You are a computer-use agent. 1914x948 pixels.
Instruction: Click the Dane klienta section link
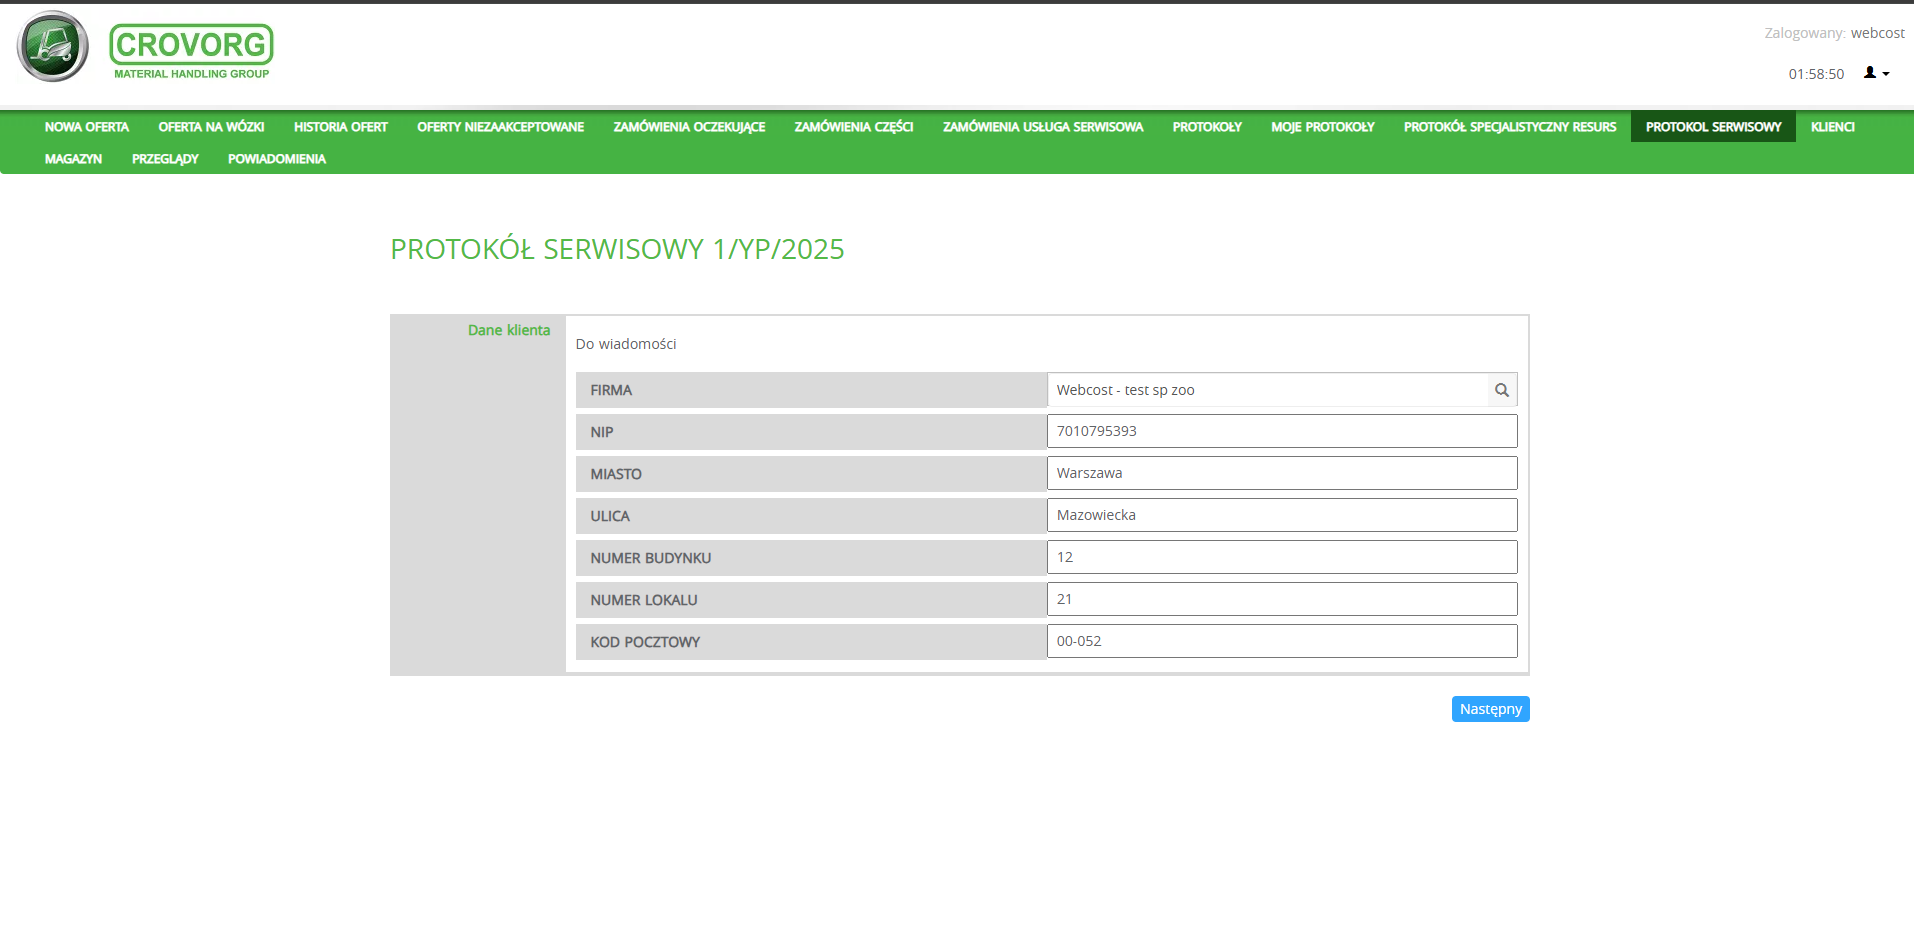click(508, 330)
